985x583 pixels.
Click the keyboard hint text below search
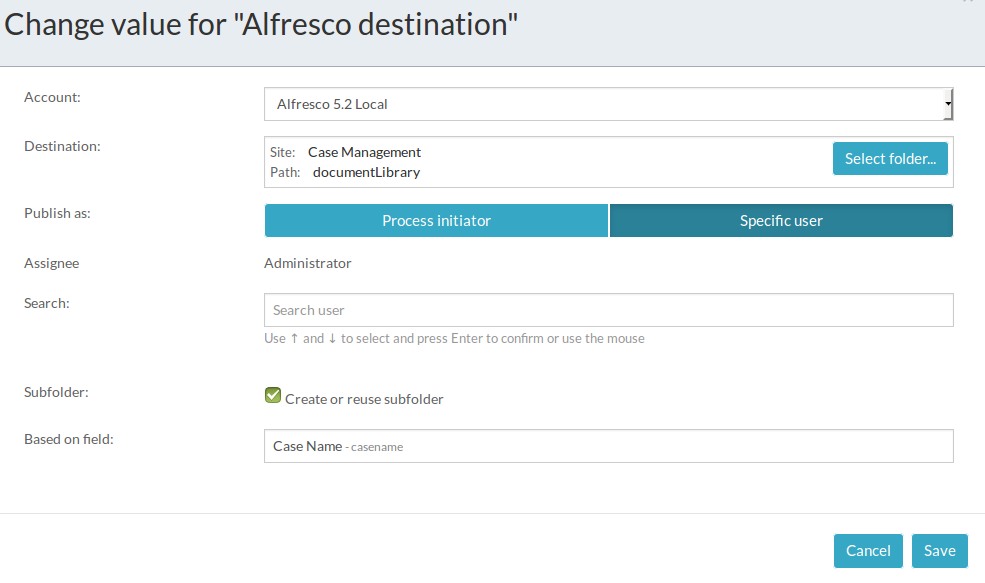454,339
